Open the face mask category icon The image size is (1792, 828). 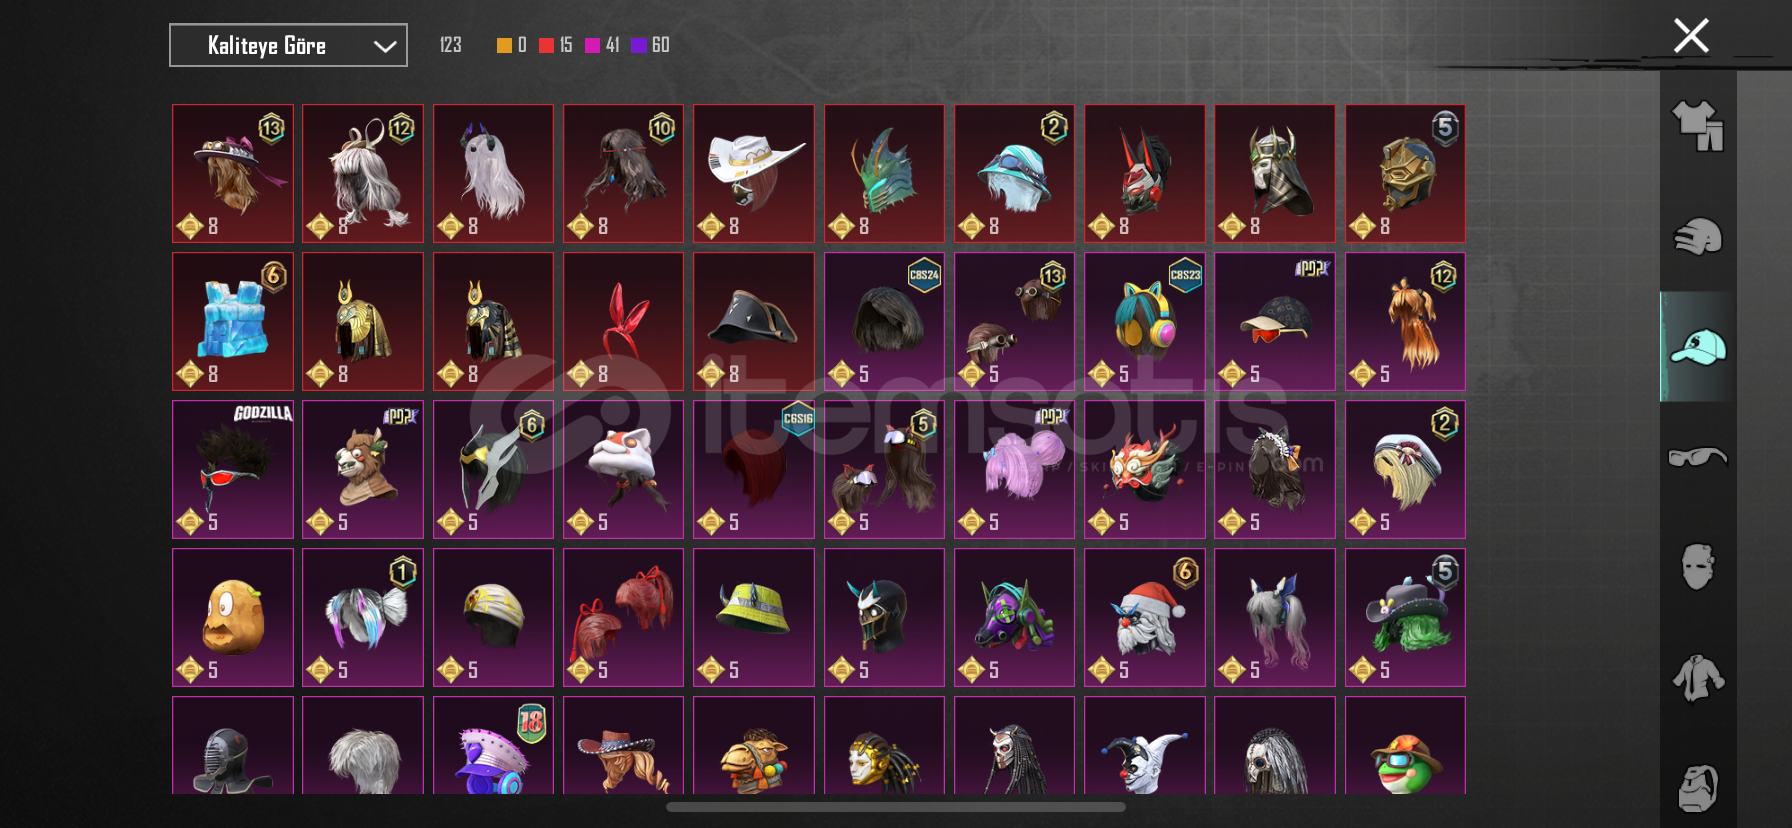[x=1698, y=567]
